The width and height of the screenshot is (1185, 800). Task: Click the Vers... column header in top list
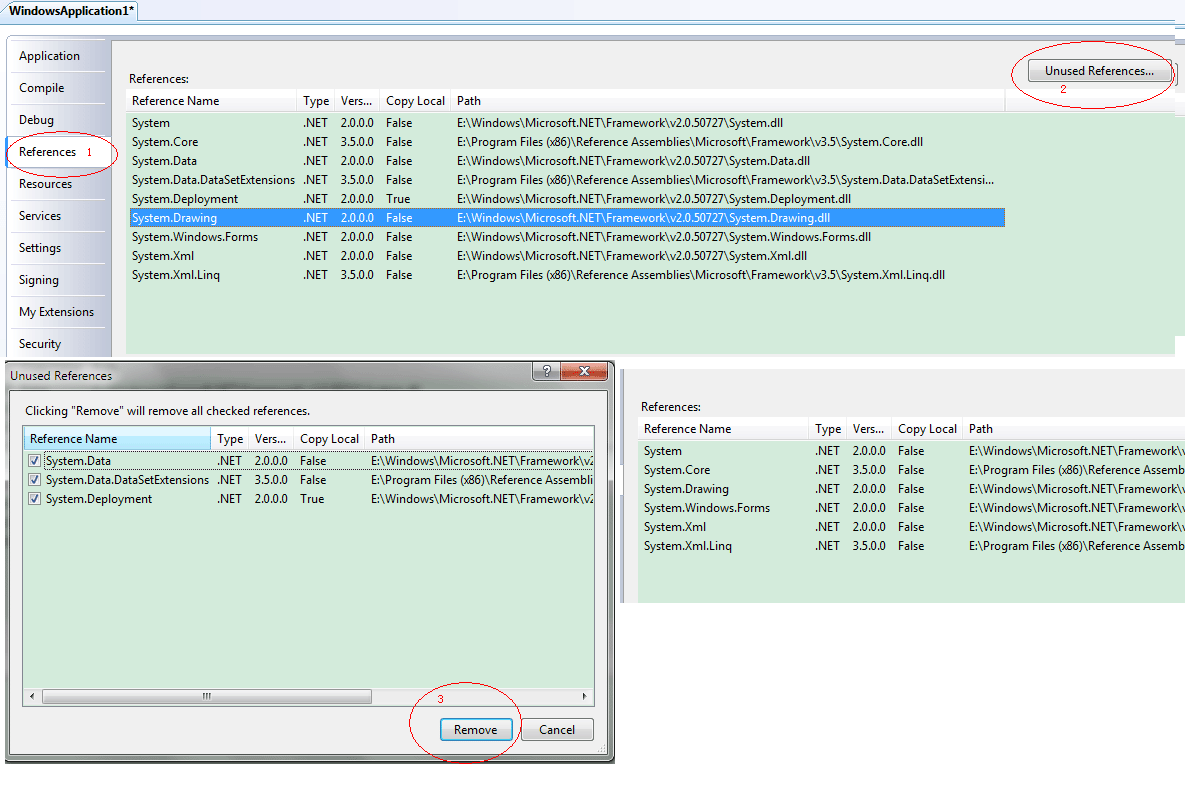click(356, 100)
